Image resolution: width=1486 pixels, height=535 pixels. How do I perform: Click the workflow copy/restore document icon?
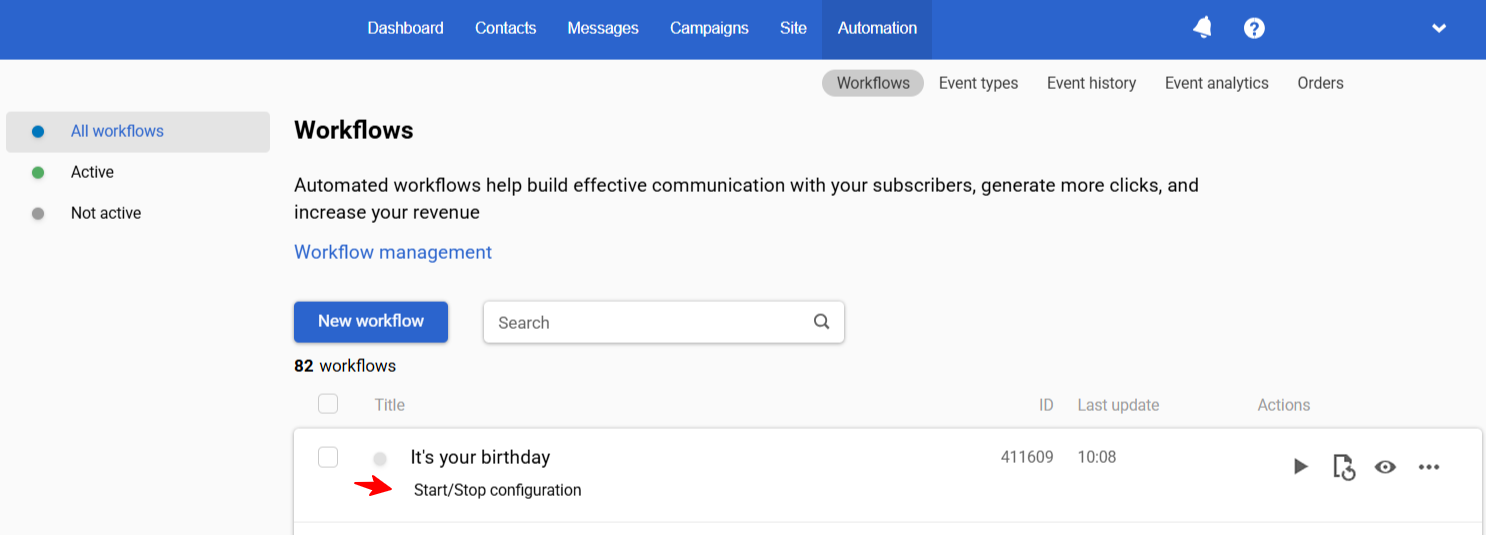coord(1344,467)
